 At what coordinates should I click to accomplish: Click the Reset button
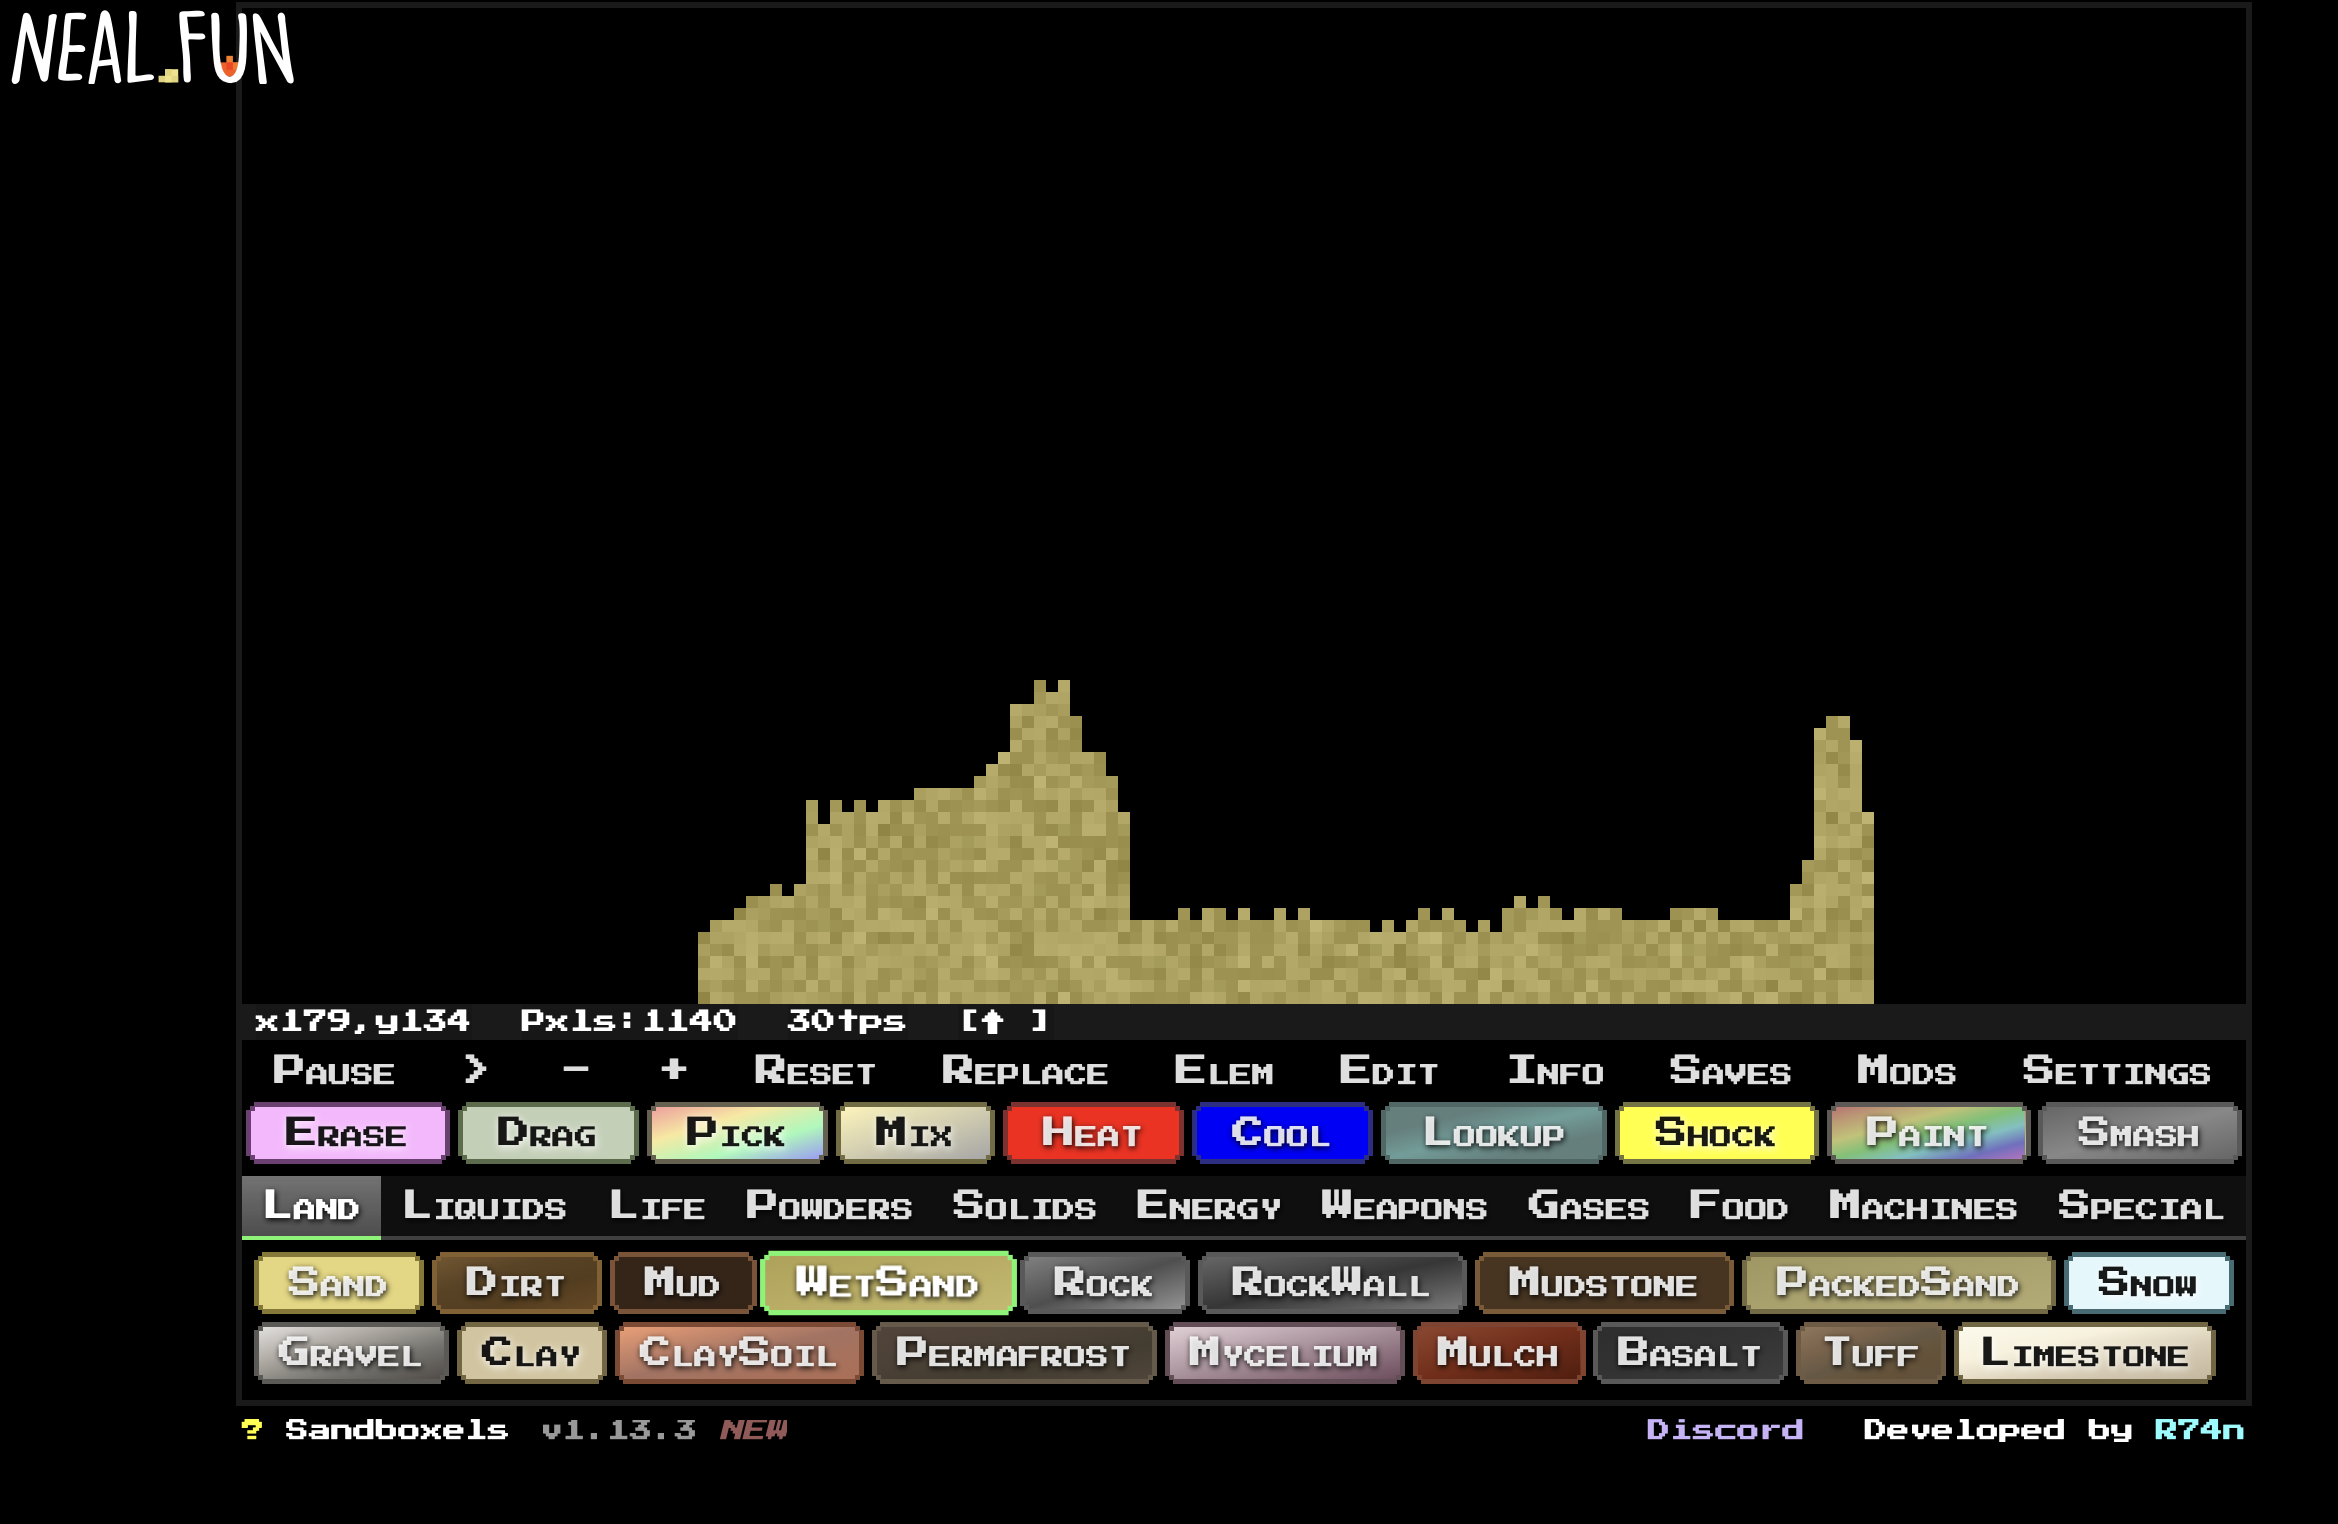coord(814,1071)
